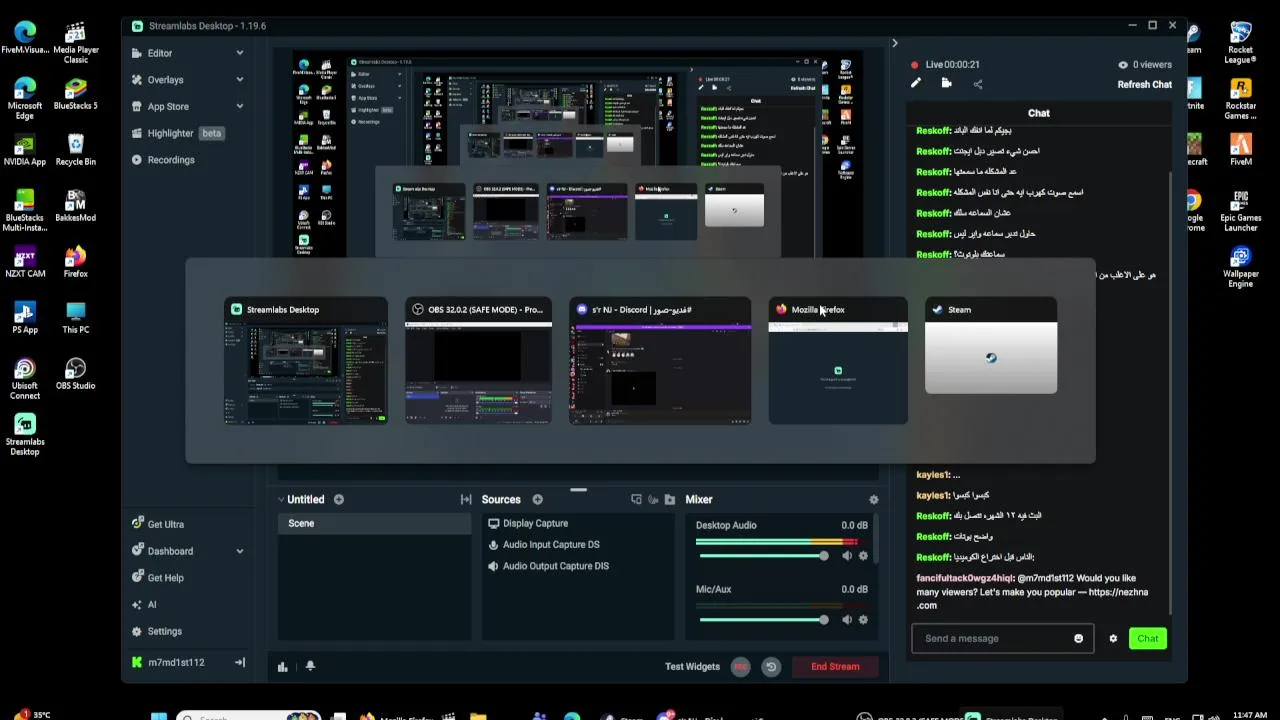
Task: Open performance stats icon in footer
Action: click(x=283, y=666)
